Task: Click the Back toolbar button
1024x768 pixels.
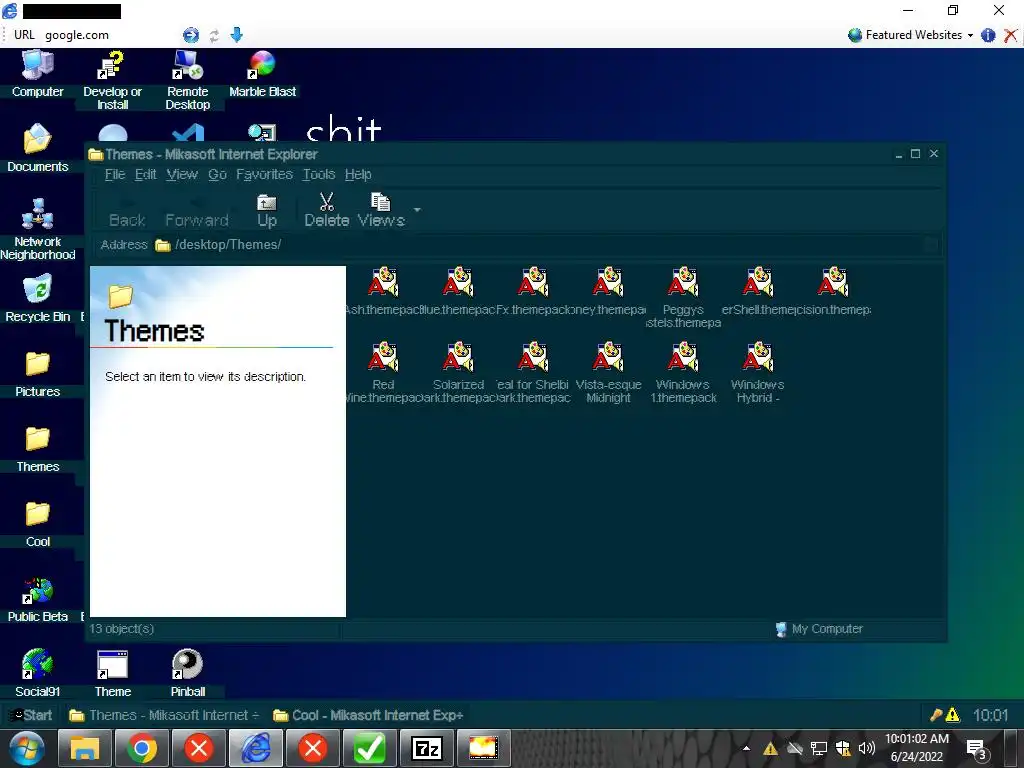Action: click(127, 210)
